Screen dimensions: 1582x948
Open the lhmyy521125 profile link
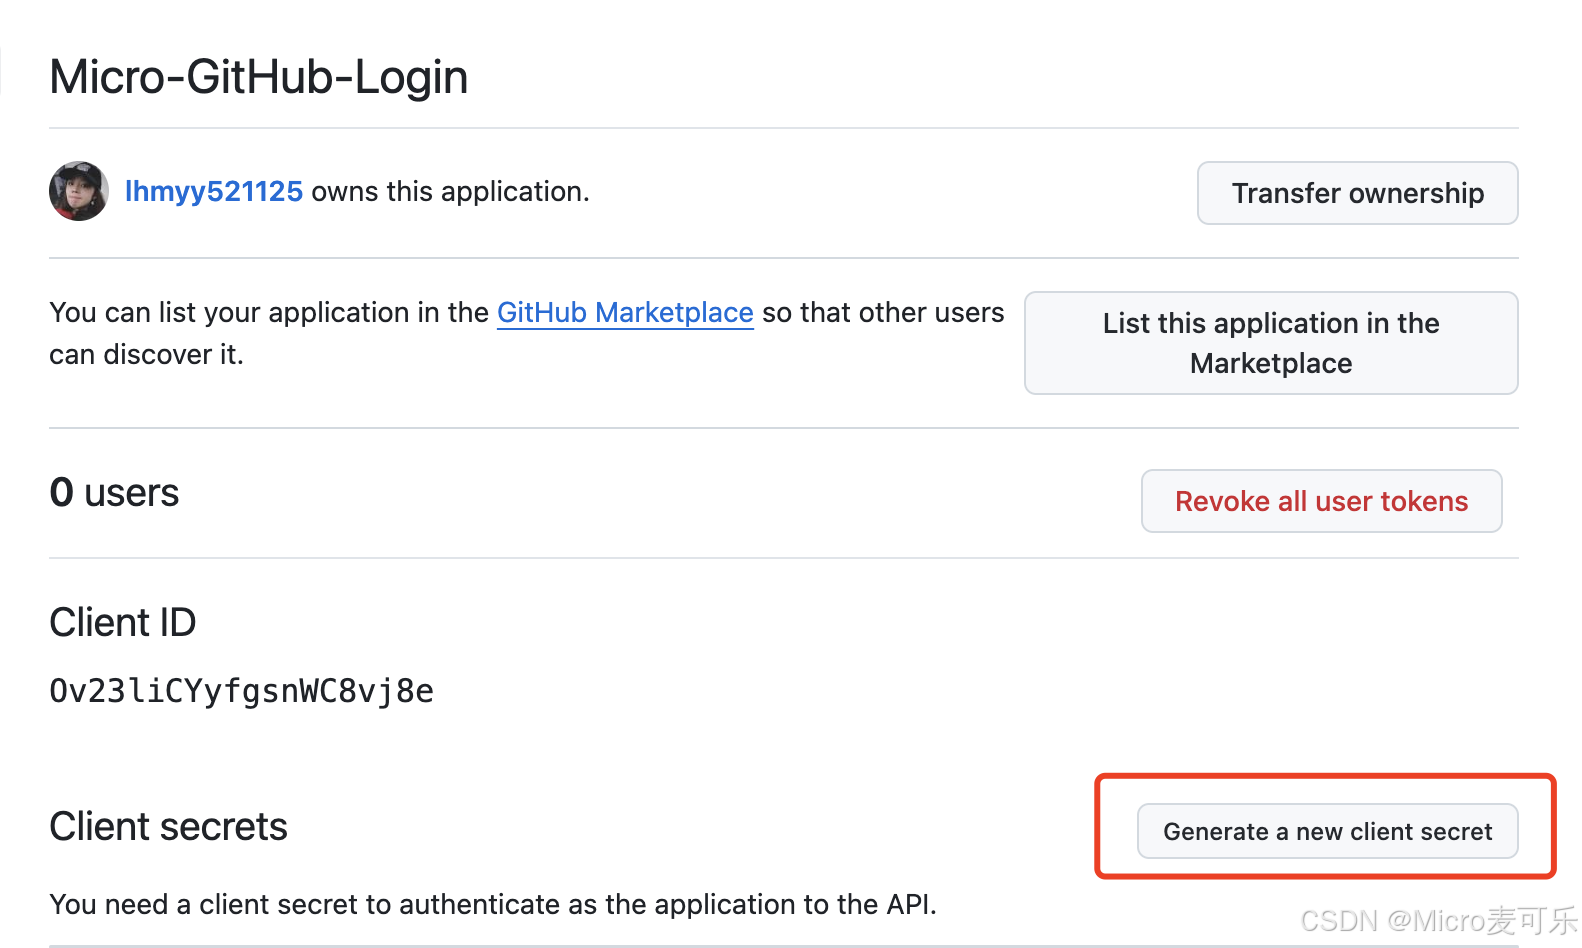coord(214,191)
